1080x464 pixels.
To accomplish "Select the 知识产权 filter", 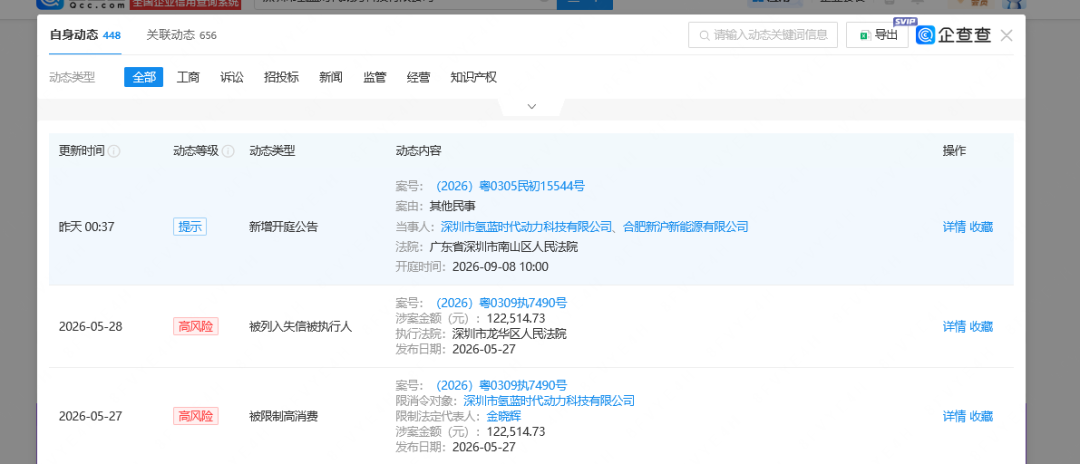I will (473, 77).
